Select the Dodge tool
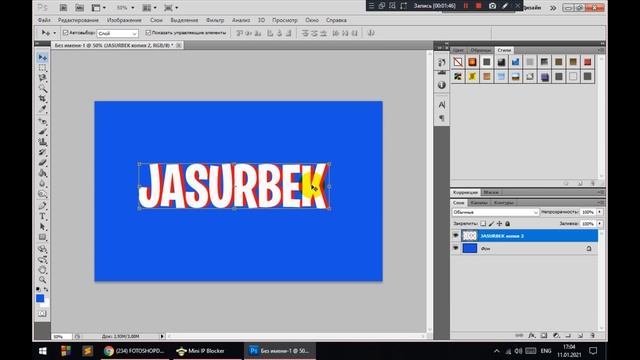This screenshot has height=360, width=640. pos(42,193)
